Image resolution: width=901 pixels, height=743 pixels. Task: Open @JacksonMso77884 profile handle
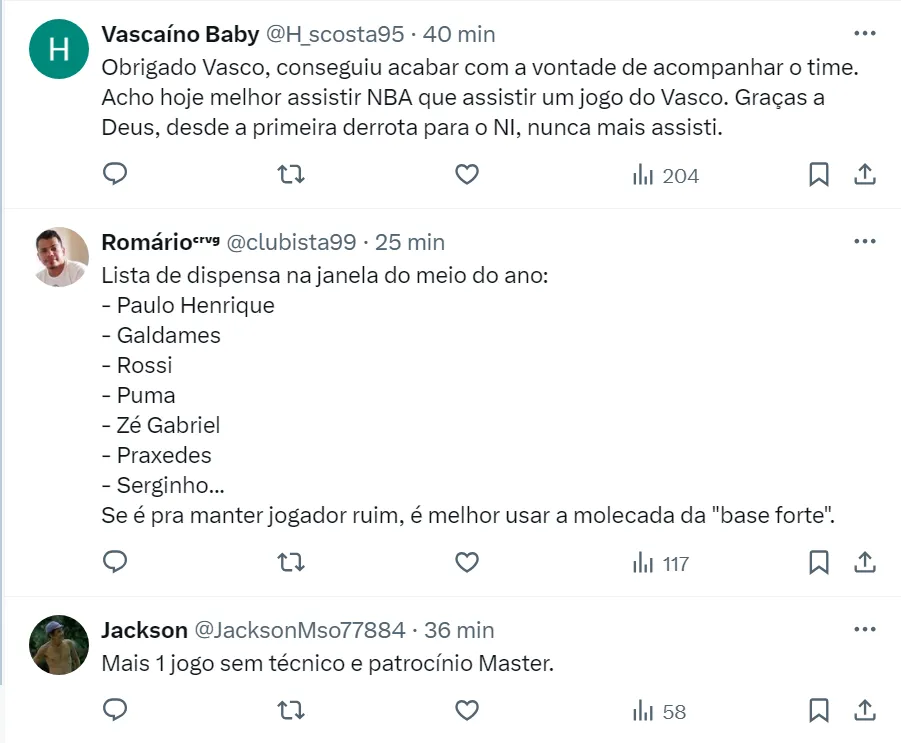coord(298,630)
